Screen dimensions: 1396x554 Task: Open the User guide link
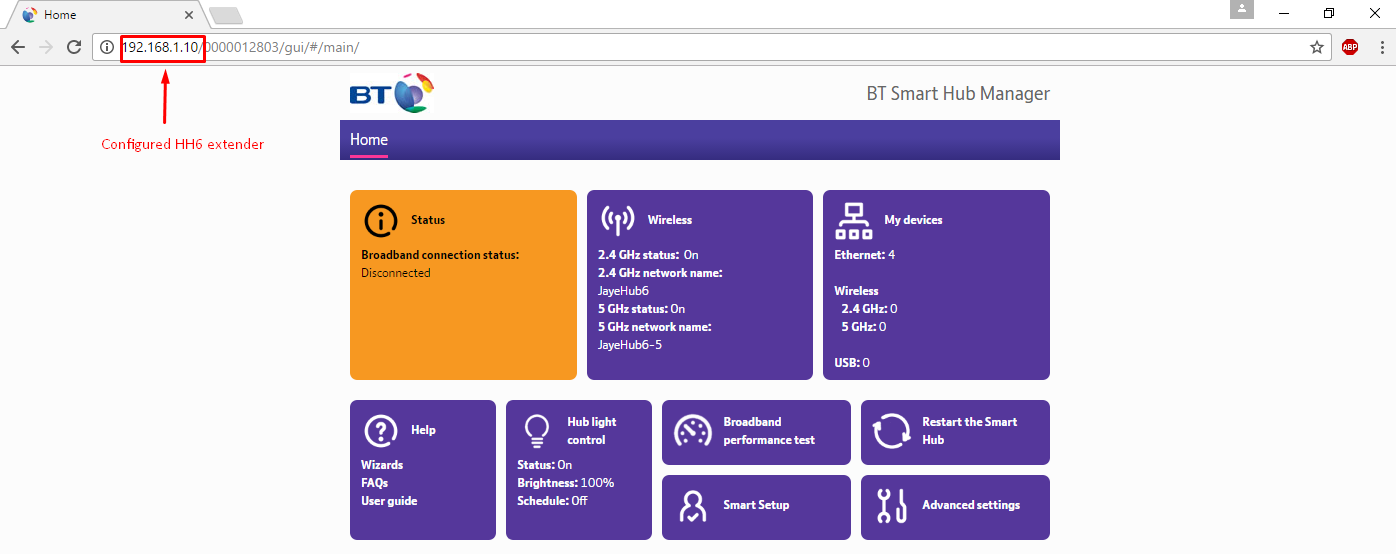click(389, 501)
